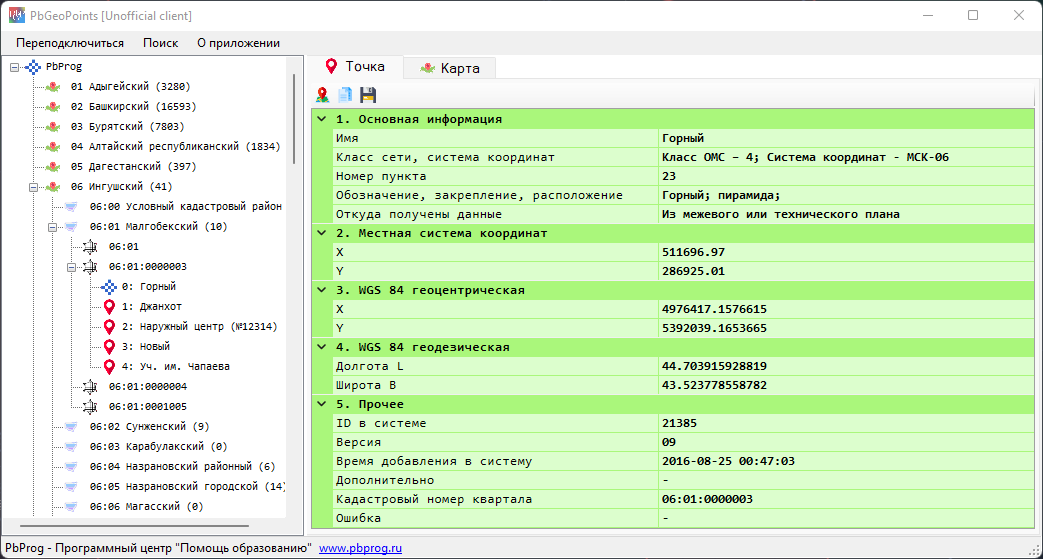Screen dimensions: 1043x559
Task: Click the red pin icon beside Джанхот
Action: coord(110,307)
